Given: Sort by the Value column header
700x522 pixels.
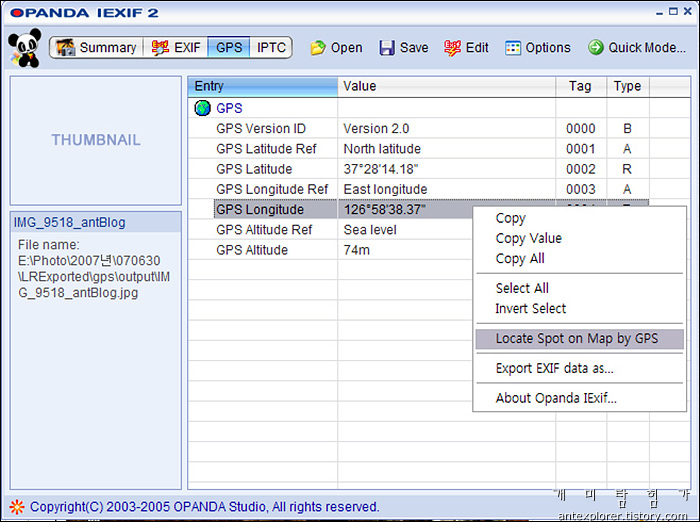Looking at the screenshot, I should (447, 86).
